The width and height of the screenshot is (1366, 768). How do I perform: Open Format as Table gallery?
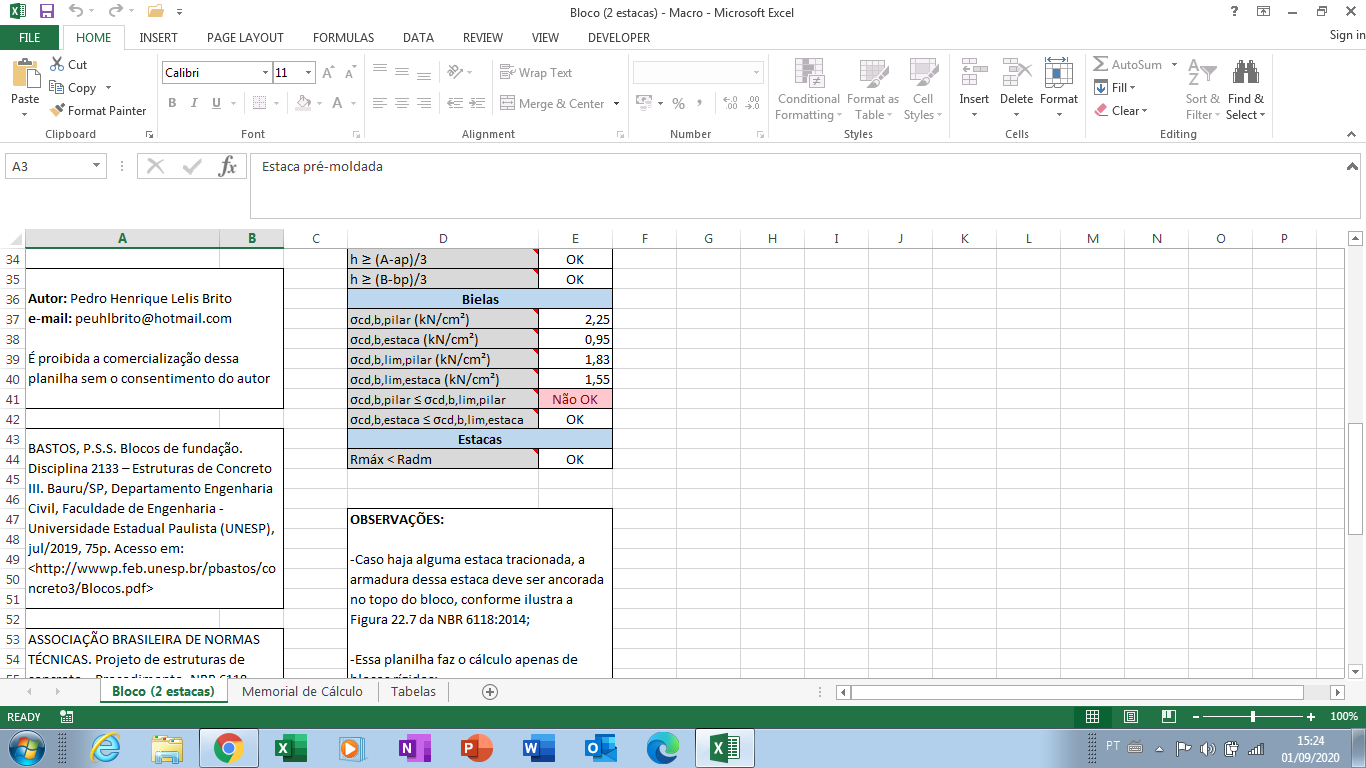pos(872,88)
